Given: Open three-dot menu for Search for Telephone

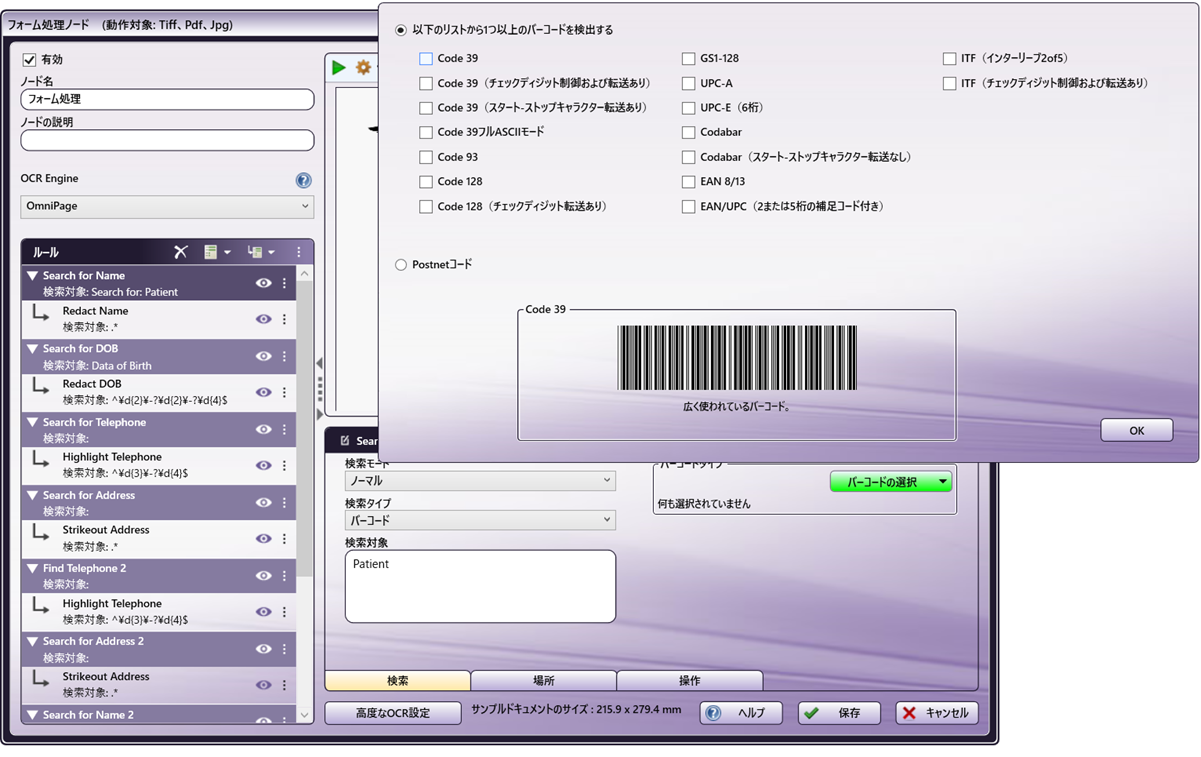Looking at the screenshot, I should (284, 429).
